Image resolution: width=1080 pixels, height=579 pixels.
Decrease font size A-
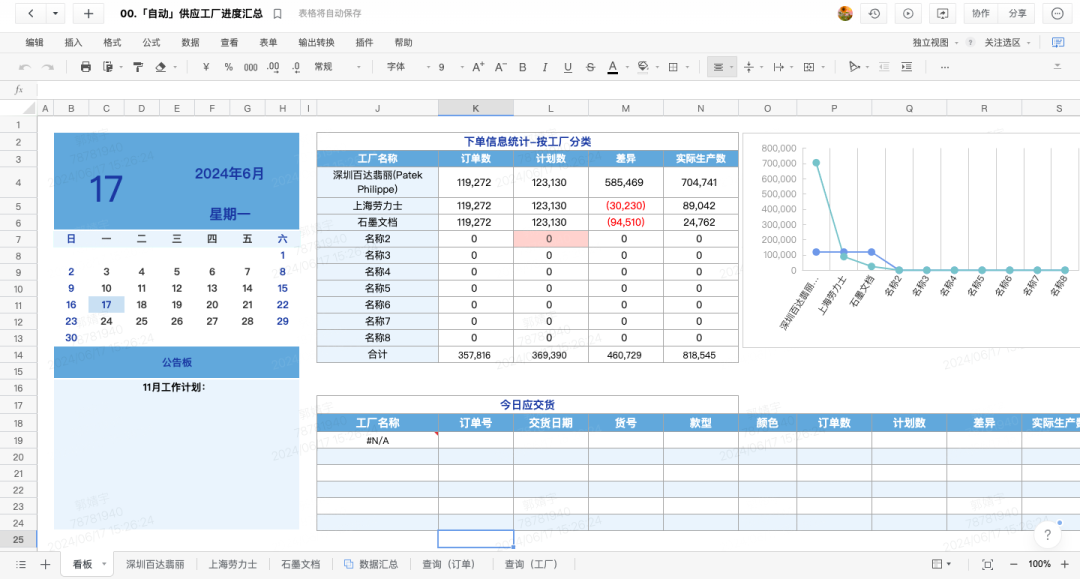pyautogui.click(x=501, y=67)
